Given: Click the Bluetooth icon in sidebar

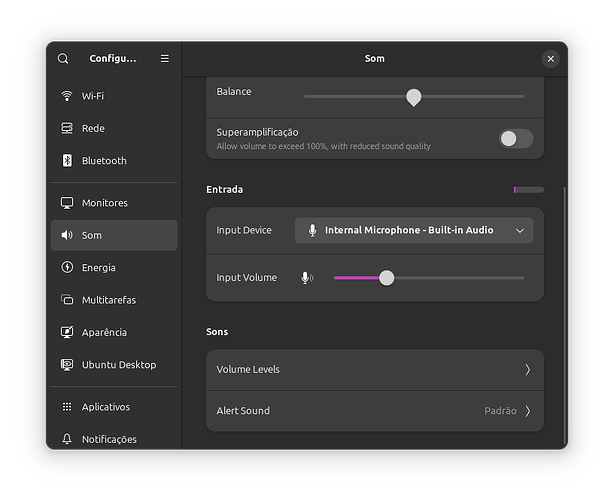Looking at the screenshot, I should tap(67, 161).
